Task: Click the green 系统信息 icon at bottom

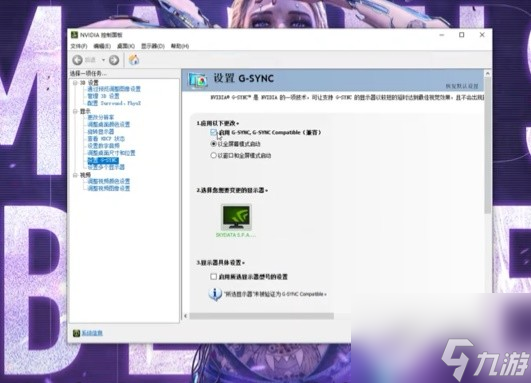Action: tap(76, 333)
